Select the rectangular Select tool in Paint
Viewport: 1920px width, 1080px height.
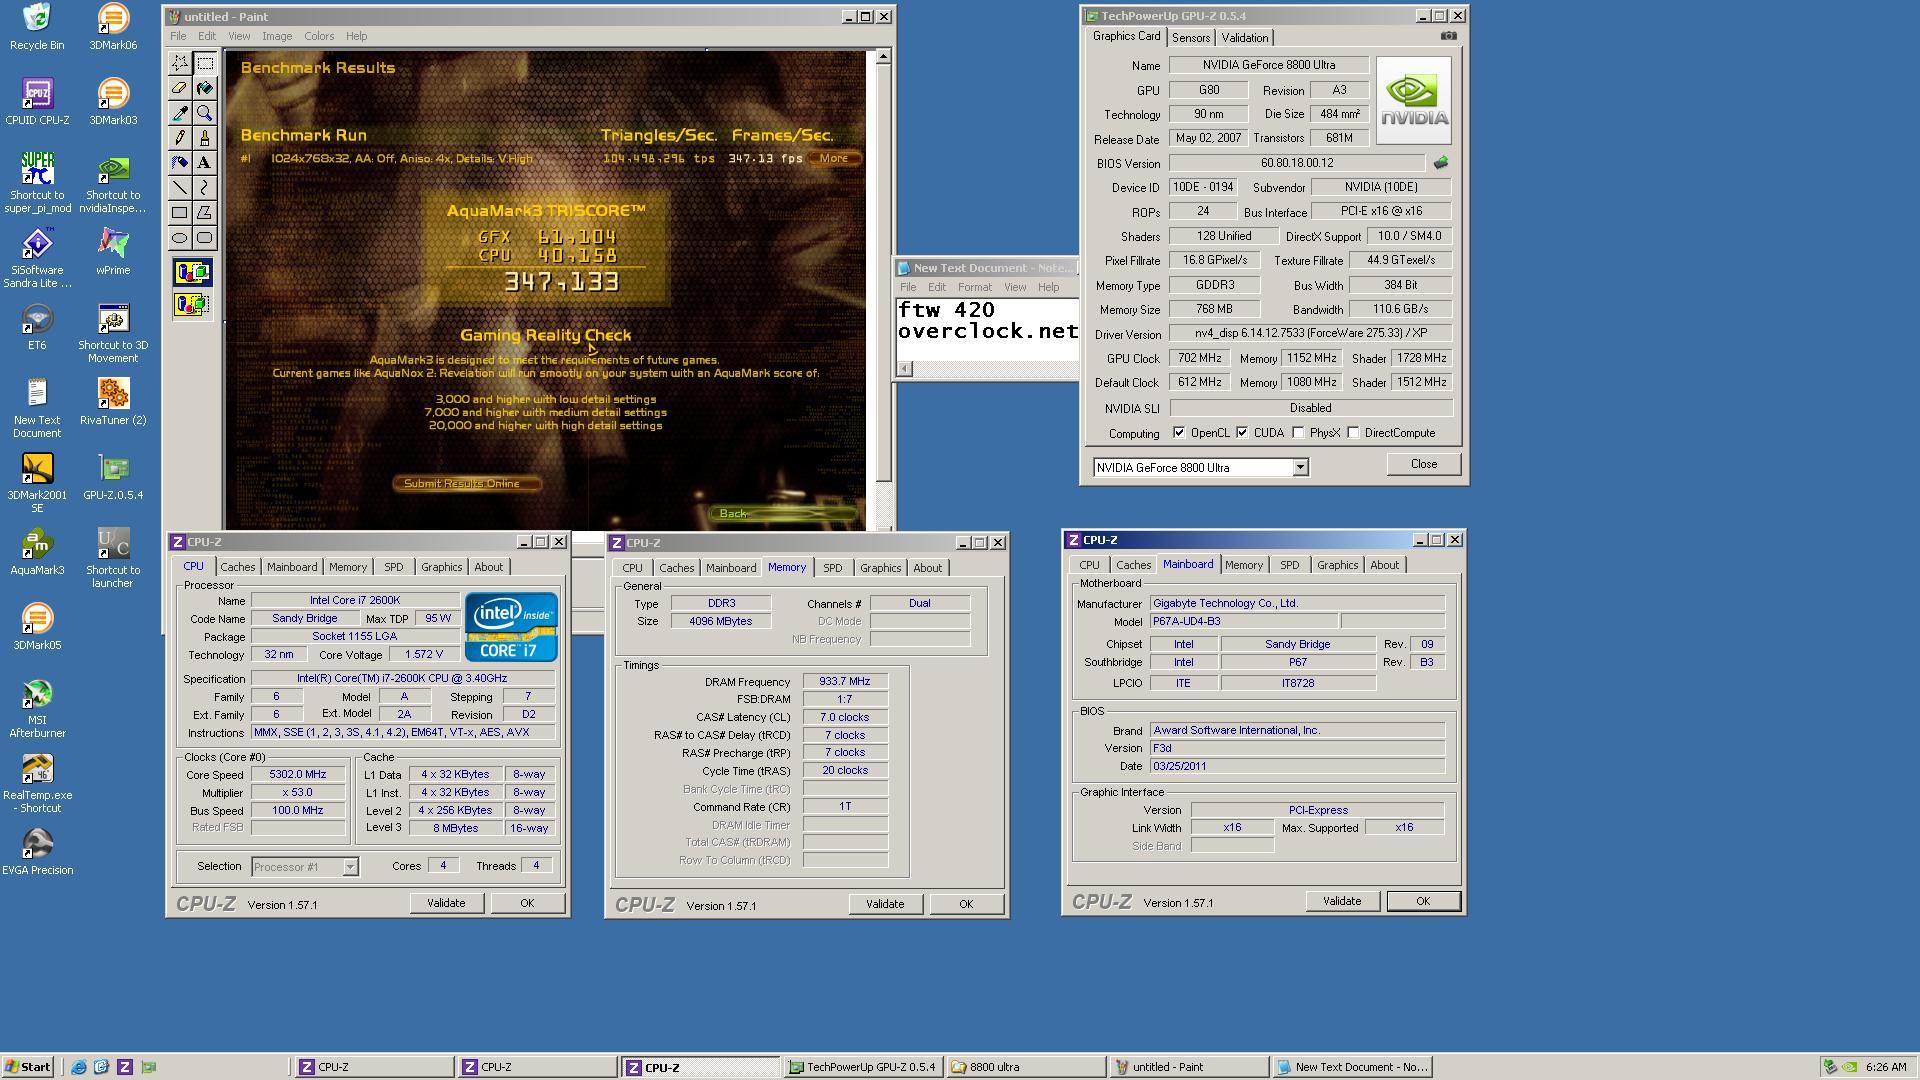204,63
